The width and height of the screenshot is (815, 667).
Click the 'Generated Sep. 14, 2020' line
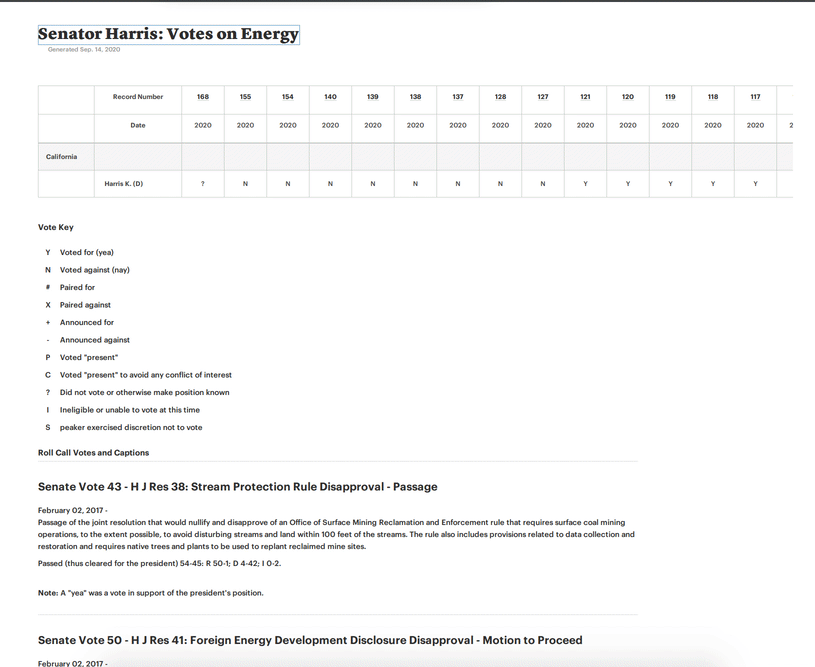[x=84, y=49]
